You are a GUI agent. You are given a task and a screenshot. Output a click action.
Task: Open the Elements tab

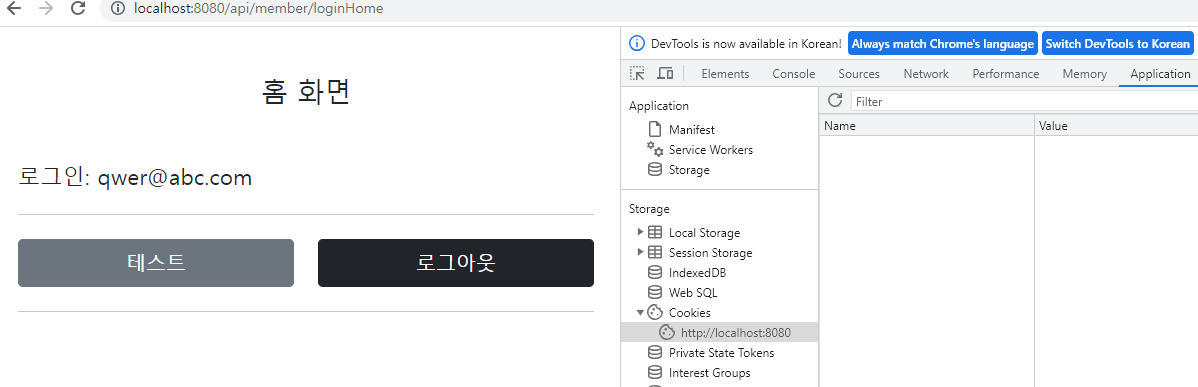(725, 74)
